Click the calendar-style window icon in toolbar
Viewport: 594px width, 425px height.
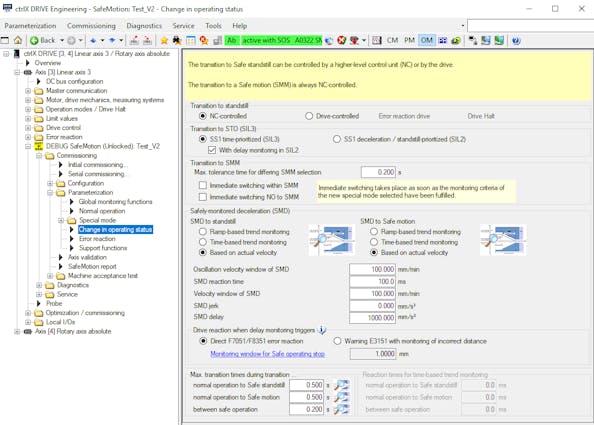[191, 41]
